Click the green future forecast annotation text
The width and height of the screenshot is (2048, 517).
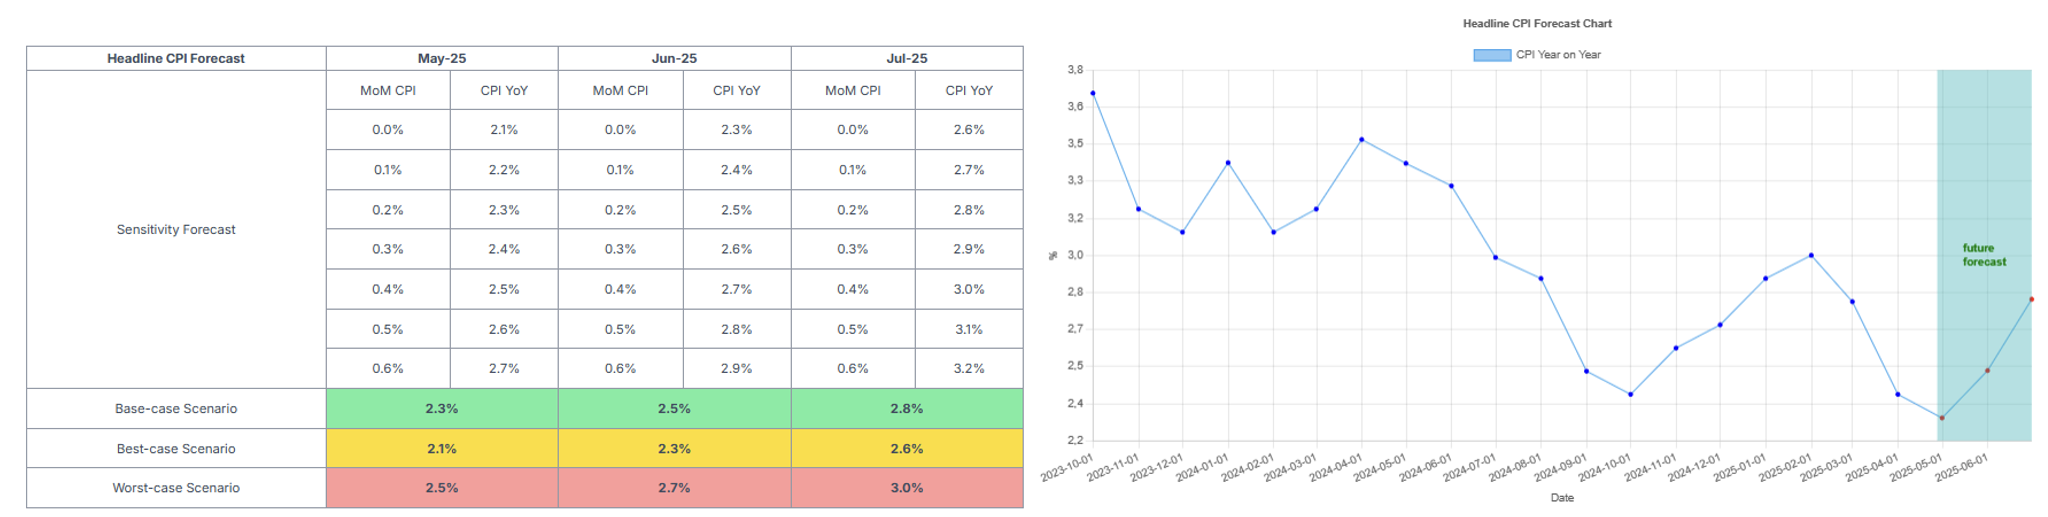[x=1983, y=255]
